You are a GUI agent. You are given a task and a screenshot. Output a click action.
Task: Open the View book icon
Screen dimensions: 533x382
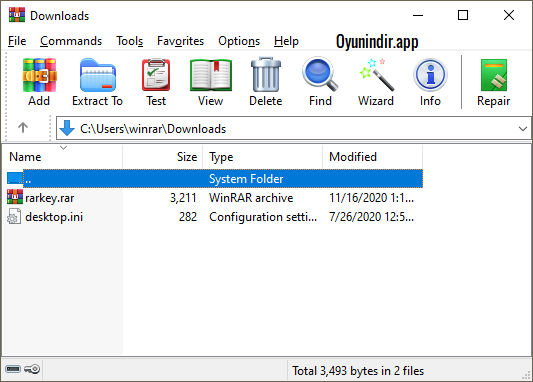coord(211,75)
